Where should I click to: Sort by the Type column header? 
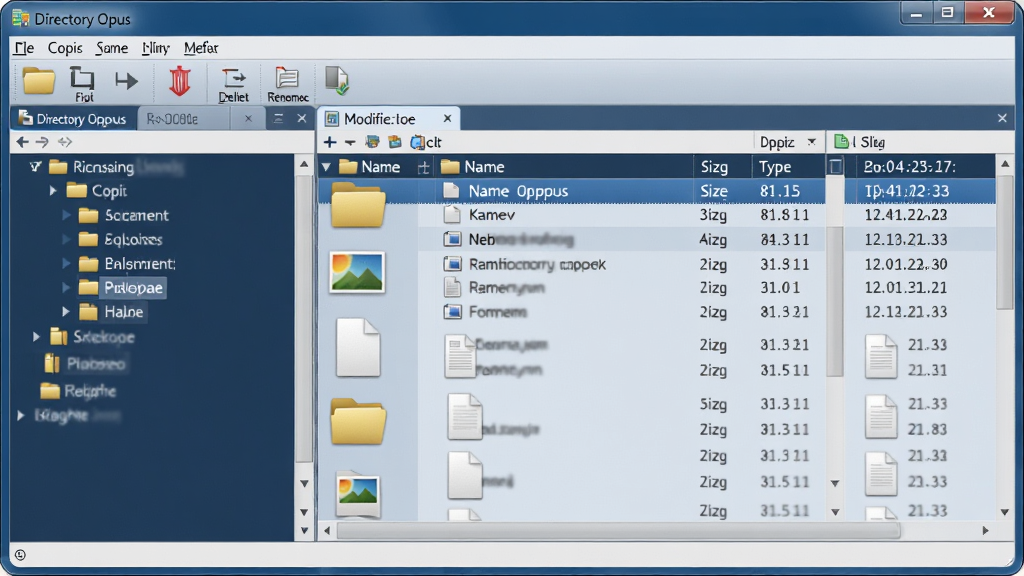pos(775,167)
